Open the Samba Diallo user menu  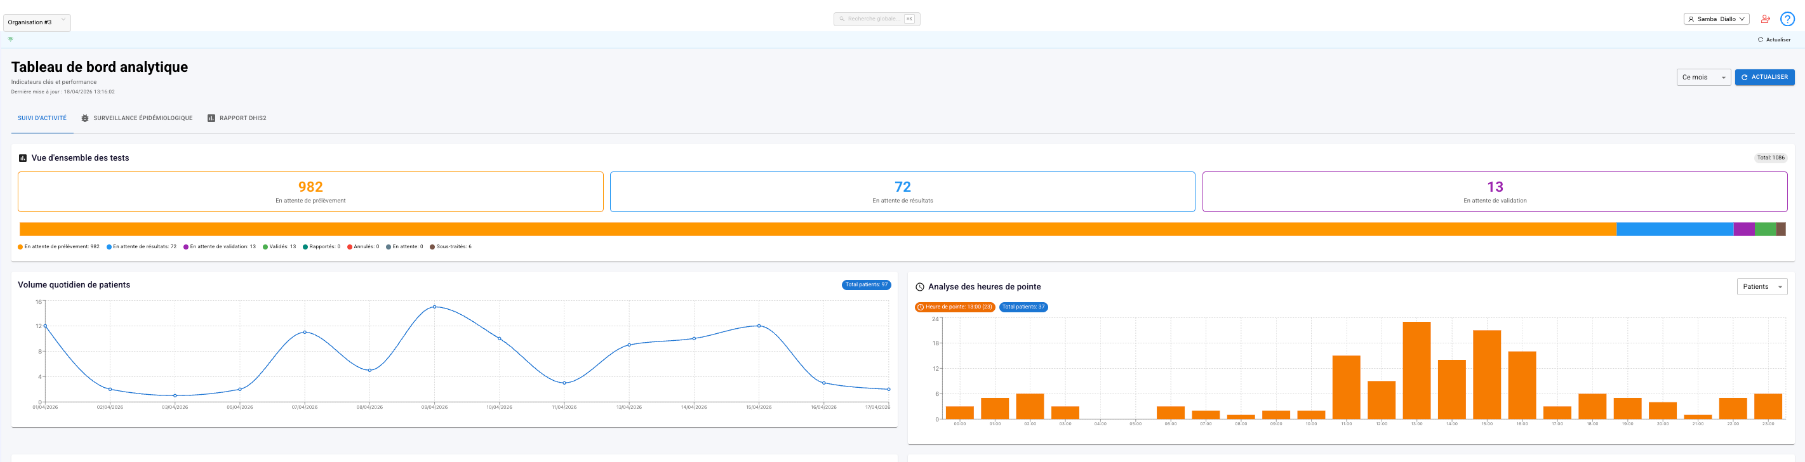tap(1716, 19)
